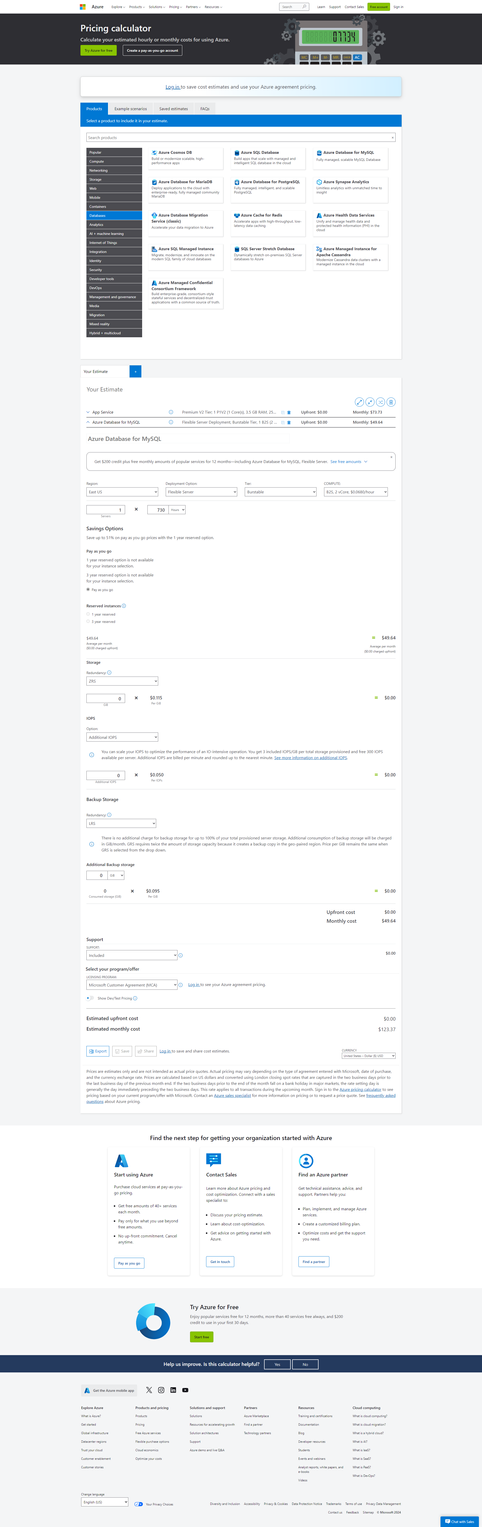Click the Export button

click(98, 1051)
